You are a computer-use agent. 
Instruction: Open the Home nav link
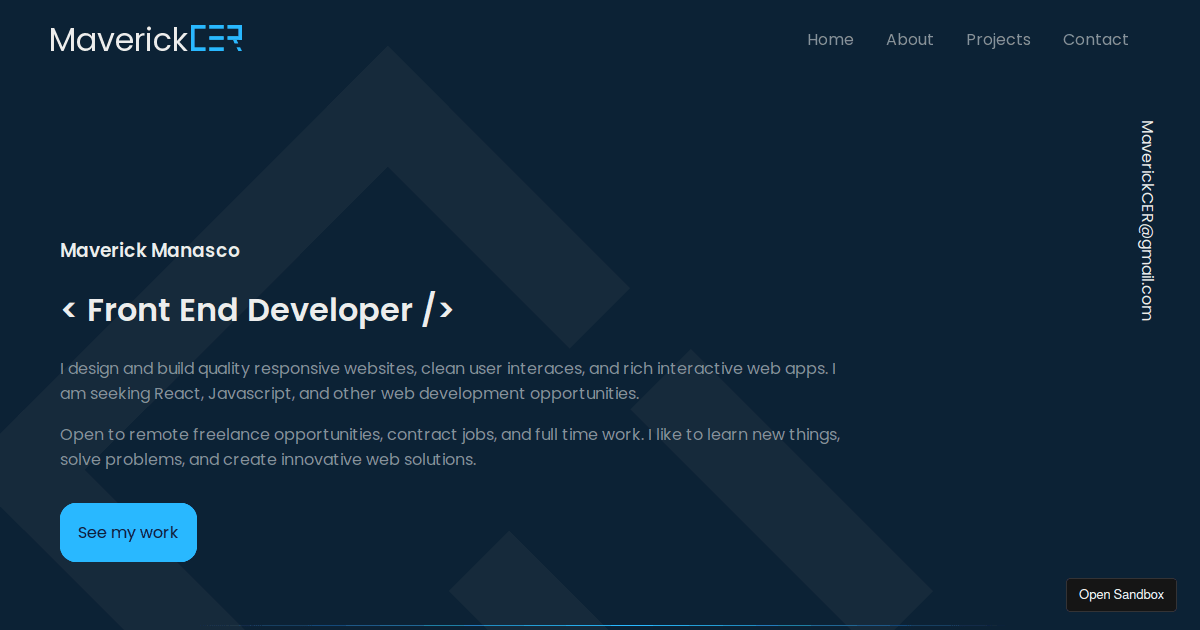coord(830,40)
